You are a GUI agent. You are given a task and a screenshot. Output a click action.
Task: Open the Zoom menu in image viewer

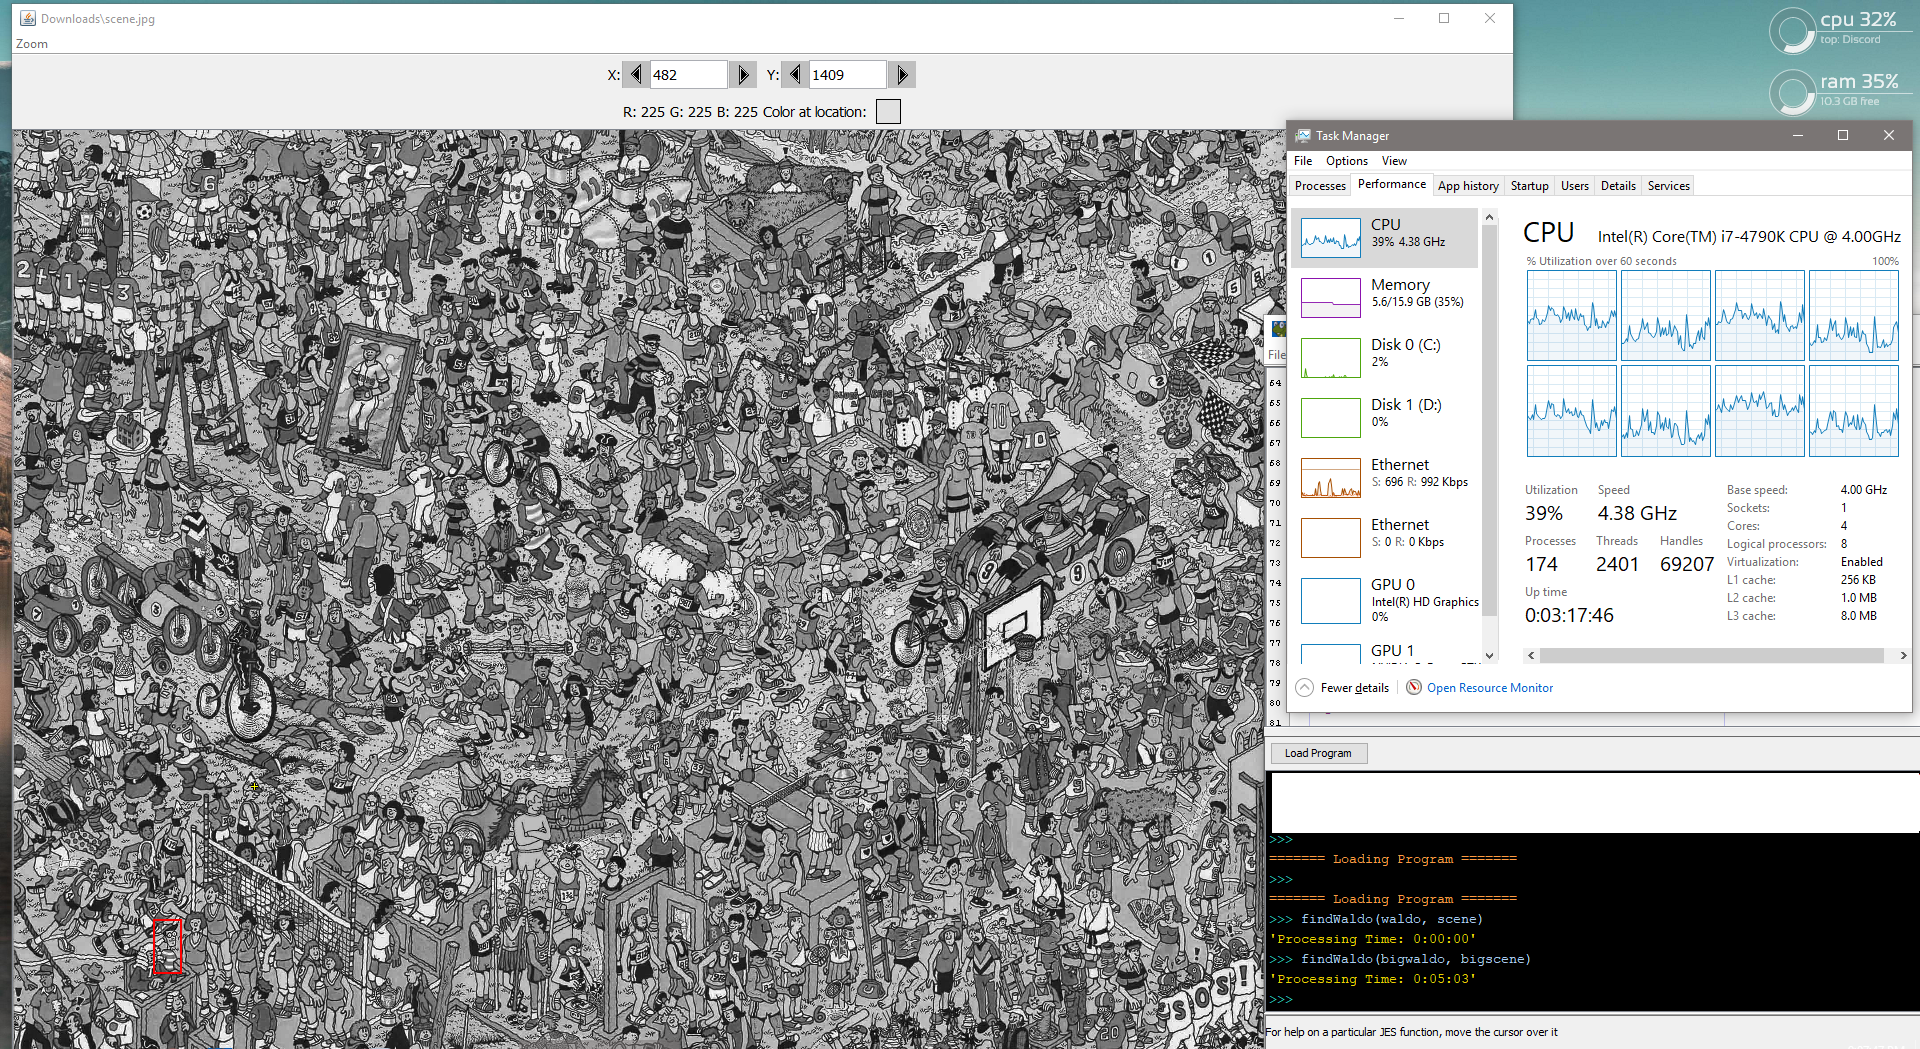pyautogui.click(x=32, y=44)
